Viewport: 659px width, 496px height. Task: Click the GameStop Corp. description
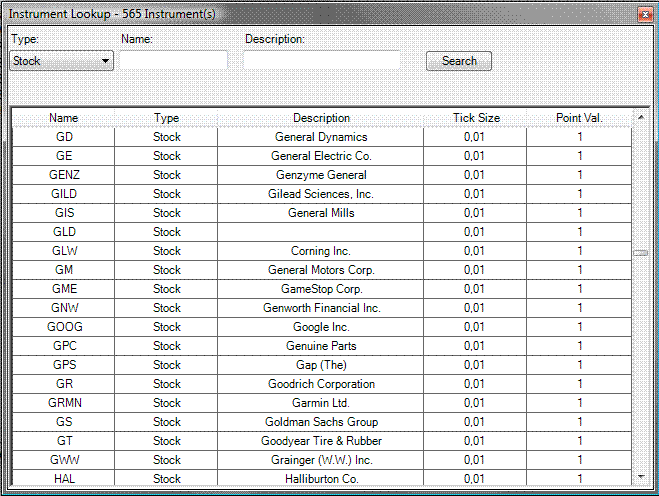point(321,289)
